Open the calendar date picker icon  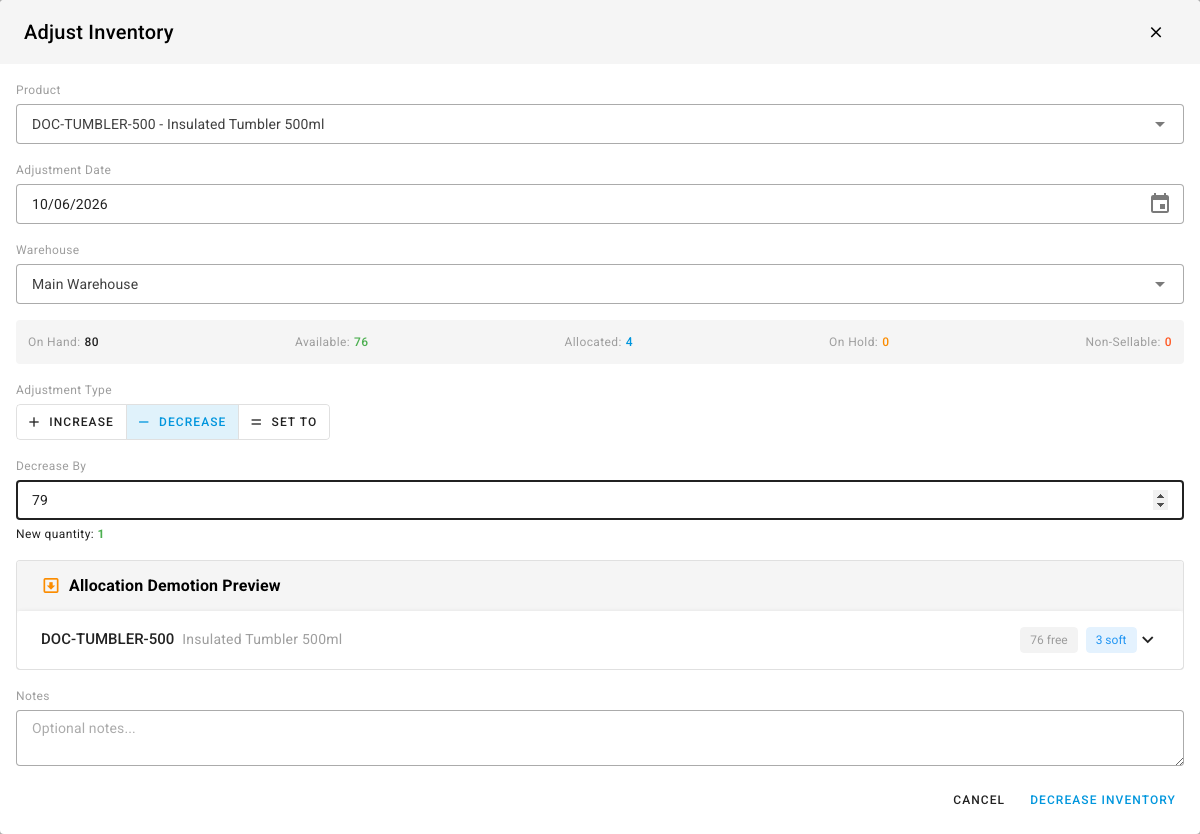(1160, 204)
